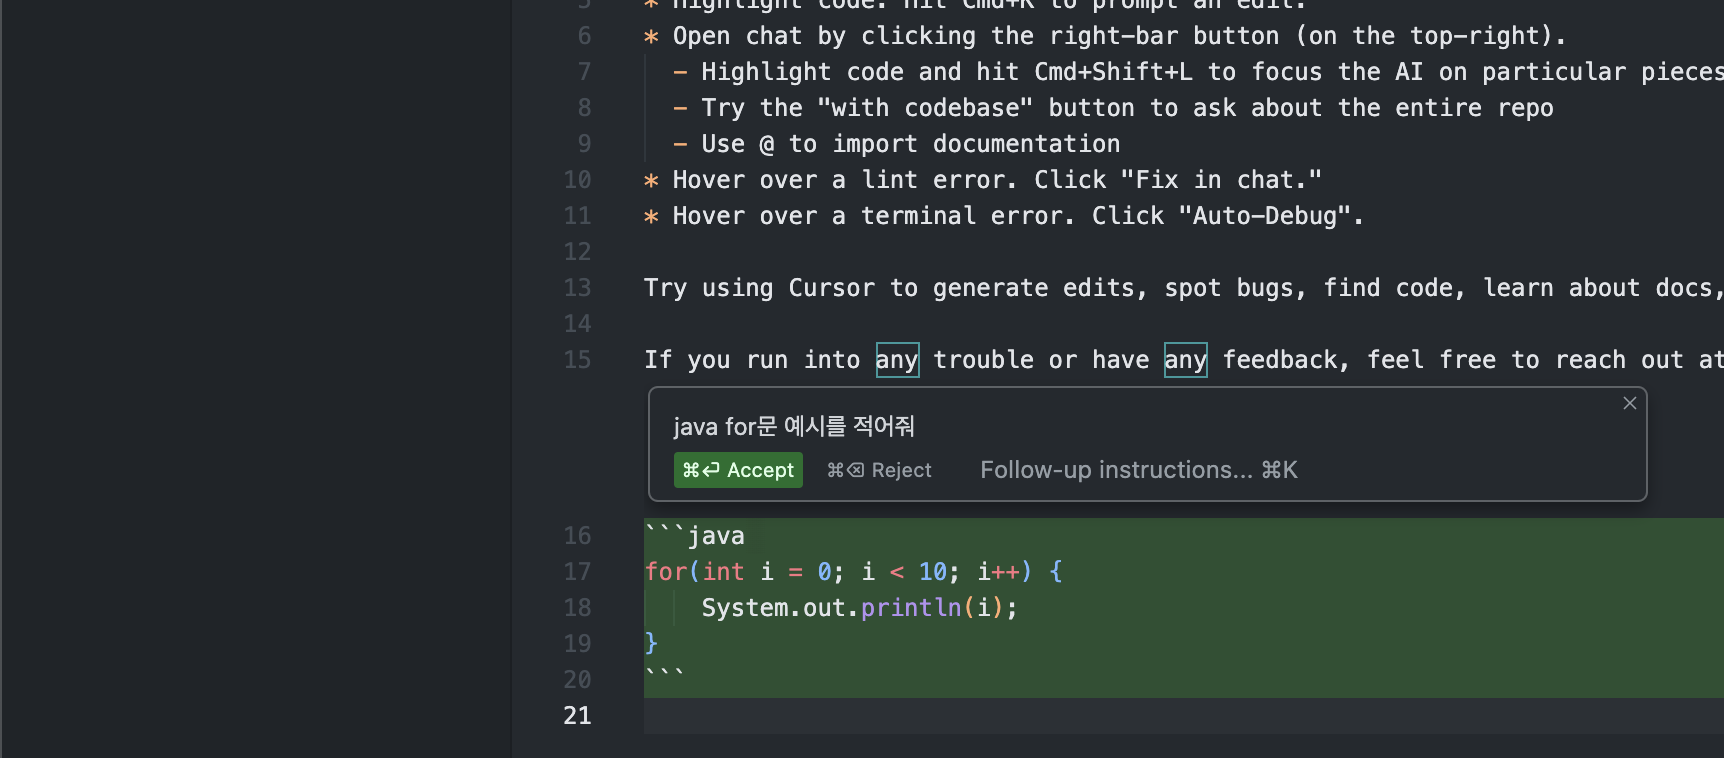Image resolution: width=1724 pixels, height=758 pixels.
Task: Click line number 15 in the gutter
Action: point(577,360)
